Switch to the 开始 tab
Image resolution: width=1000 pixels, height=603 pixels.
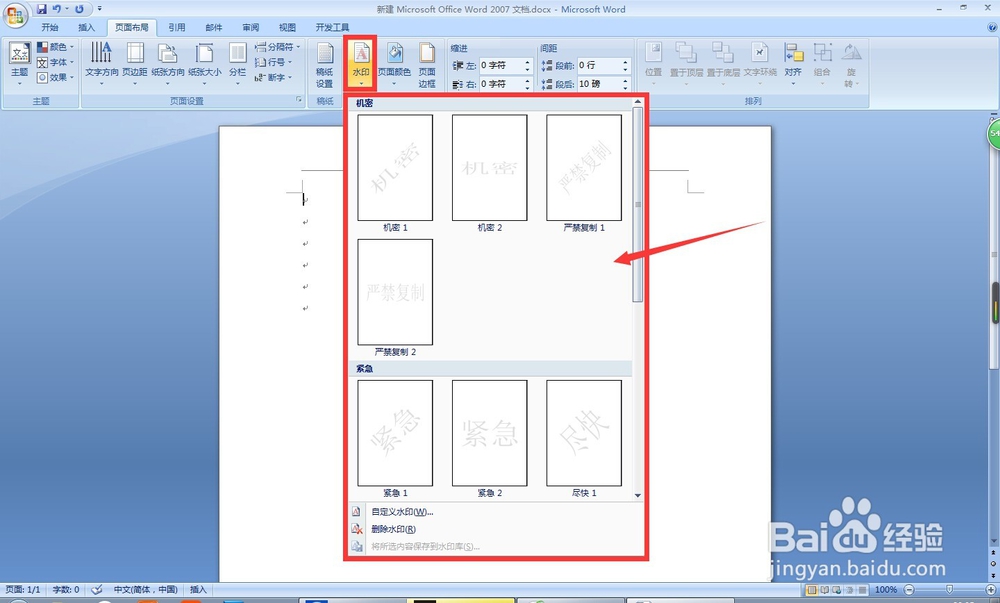(50, 27)
